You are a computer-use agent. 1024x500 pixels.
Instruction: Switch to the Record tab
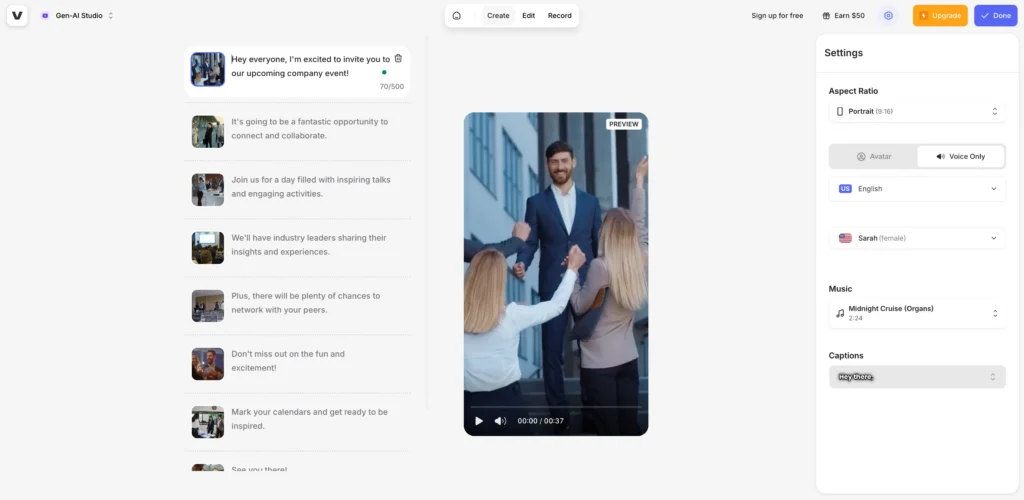(x=560, y=16)
